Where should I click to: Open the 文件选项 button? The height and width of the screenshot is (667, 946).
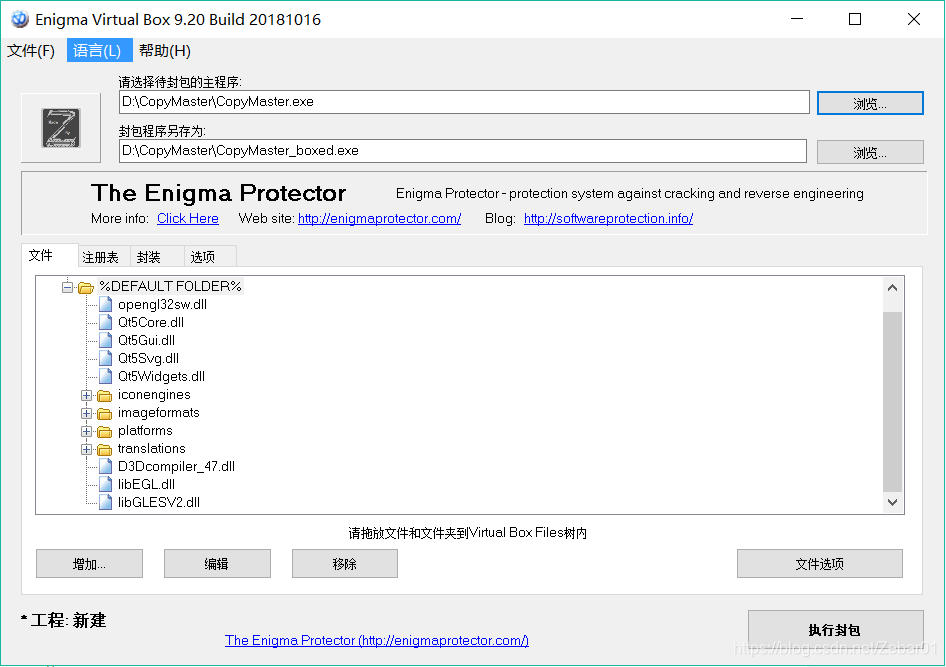point(819,564)
